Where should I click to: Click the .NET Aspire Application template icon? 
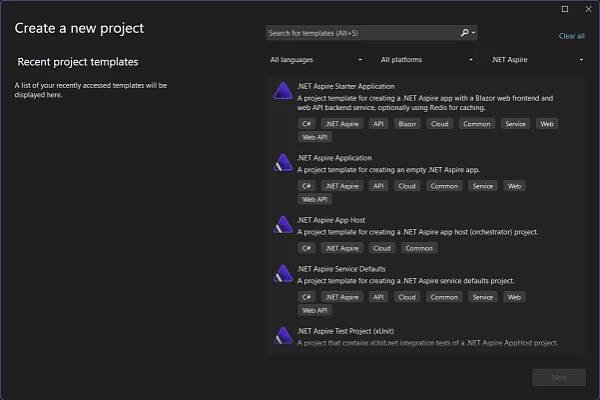(283, 163)
